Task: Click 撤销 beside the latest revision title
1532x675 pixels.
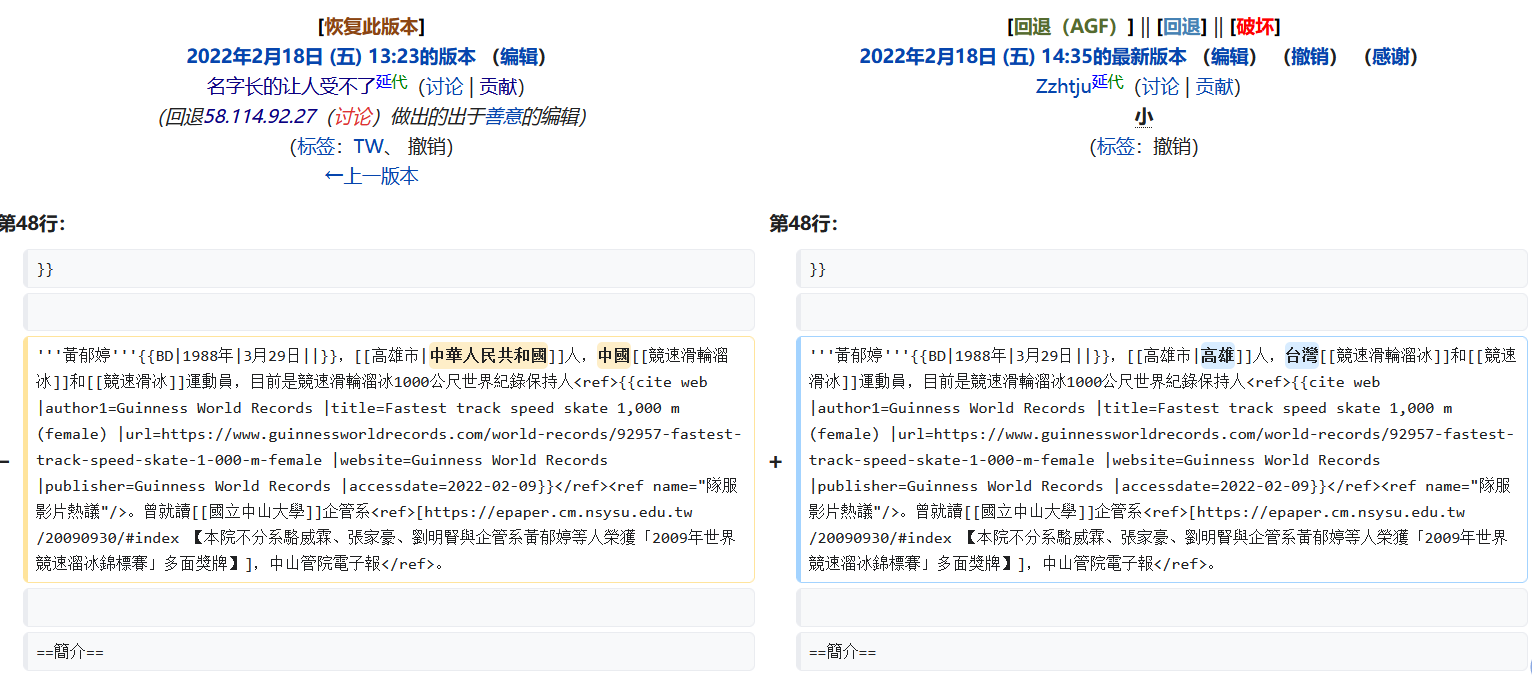Action: click(1310, 56)
